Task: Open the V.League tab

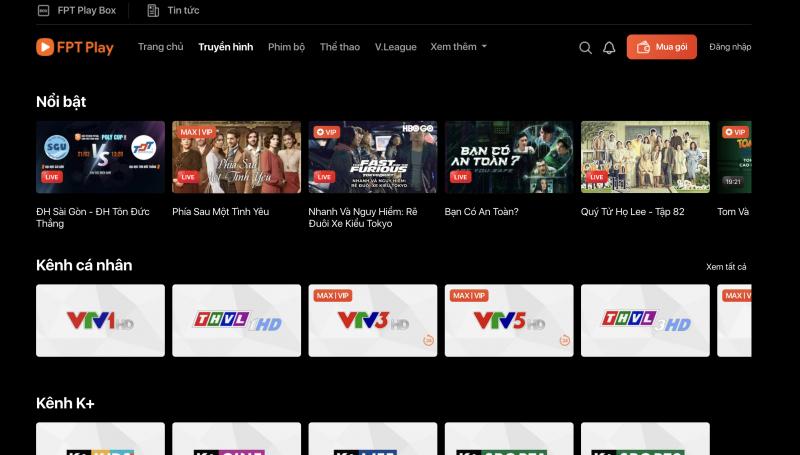Action: pyautogui.click(x=395, y=47)
